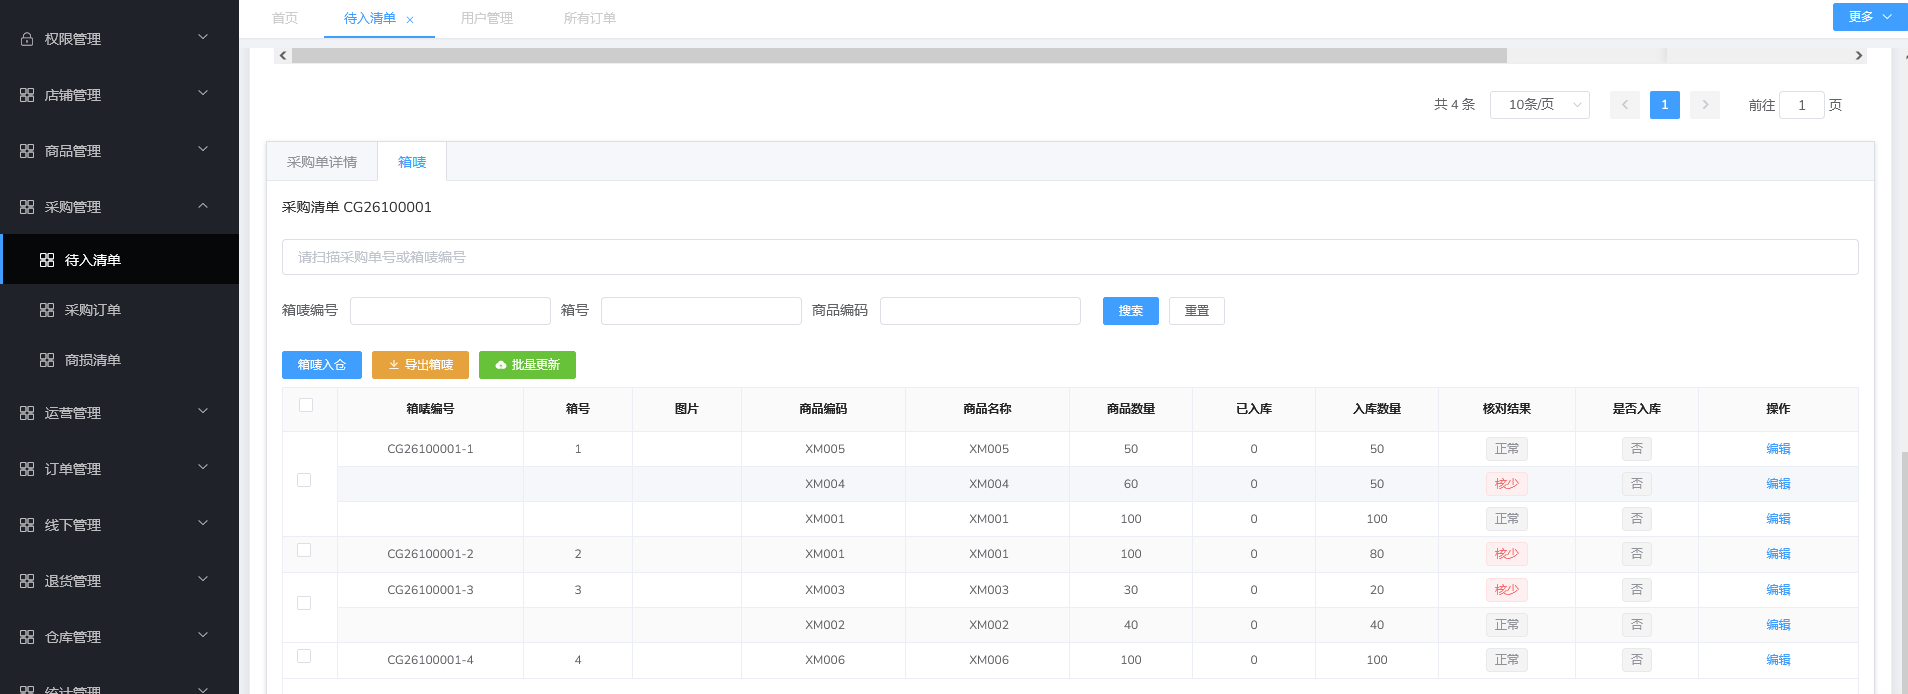
Task: Click the lock icon beside 权限管理
Action: [x=27, y=39]
